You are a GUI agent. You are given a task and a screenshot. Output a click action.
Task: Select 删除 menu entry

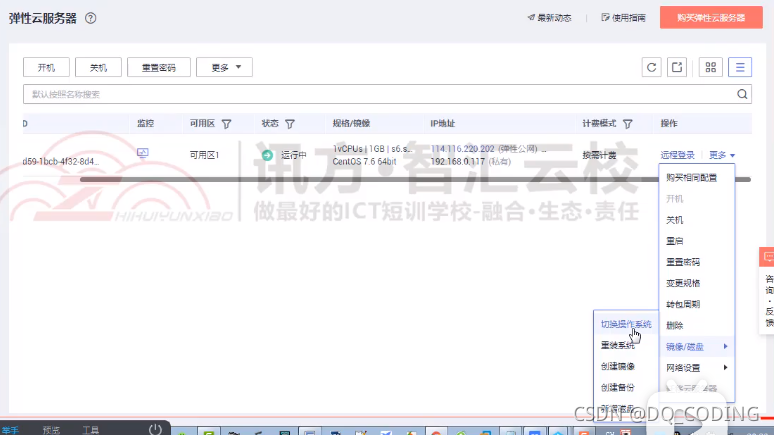click(674, 326)
